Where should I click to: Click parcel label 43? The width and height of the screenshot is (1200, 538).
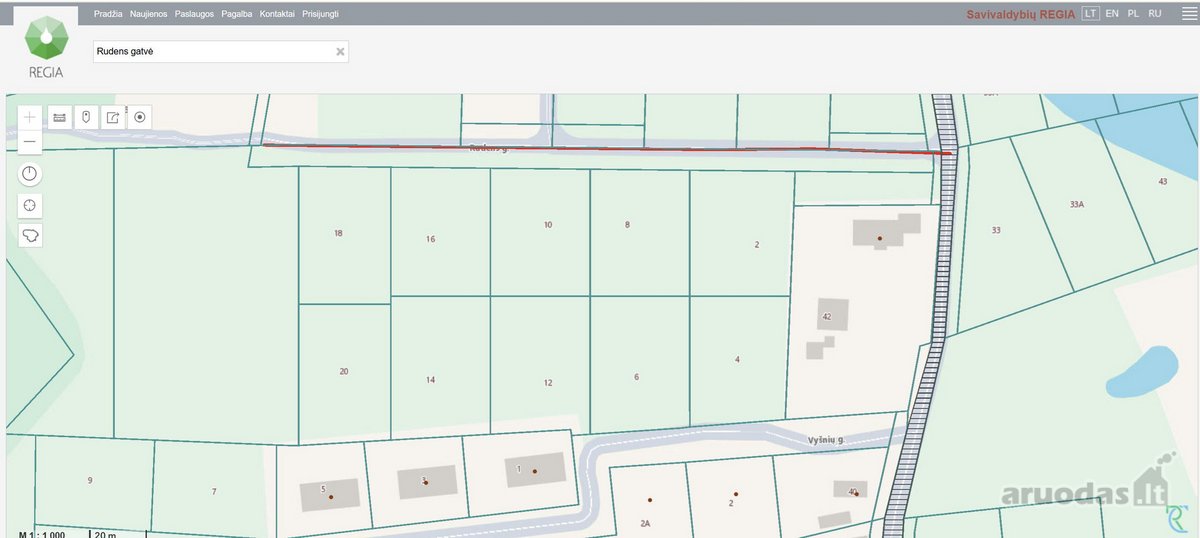[1162, 181]
